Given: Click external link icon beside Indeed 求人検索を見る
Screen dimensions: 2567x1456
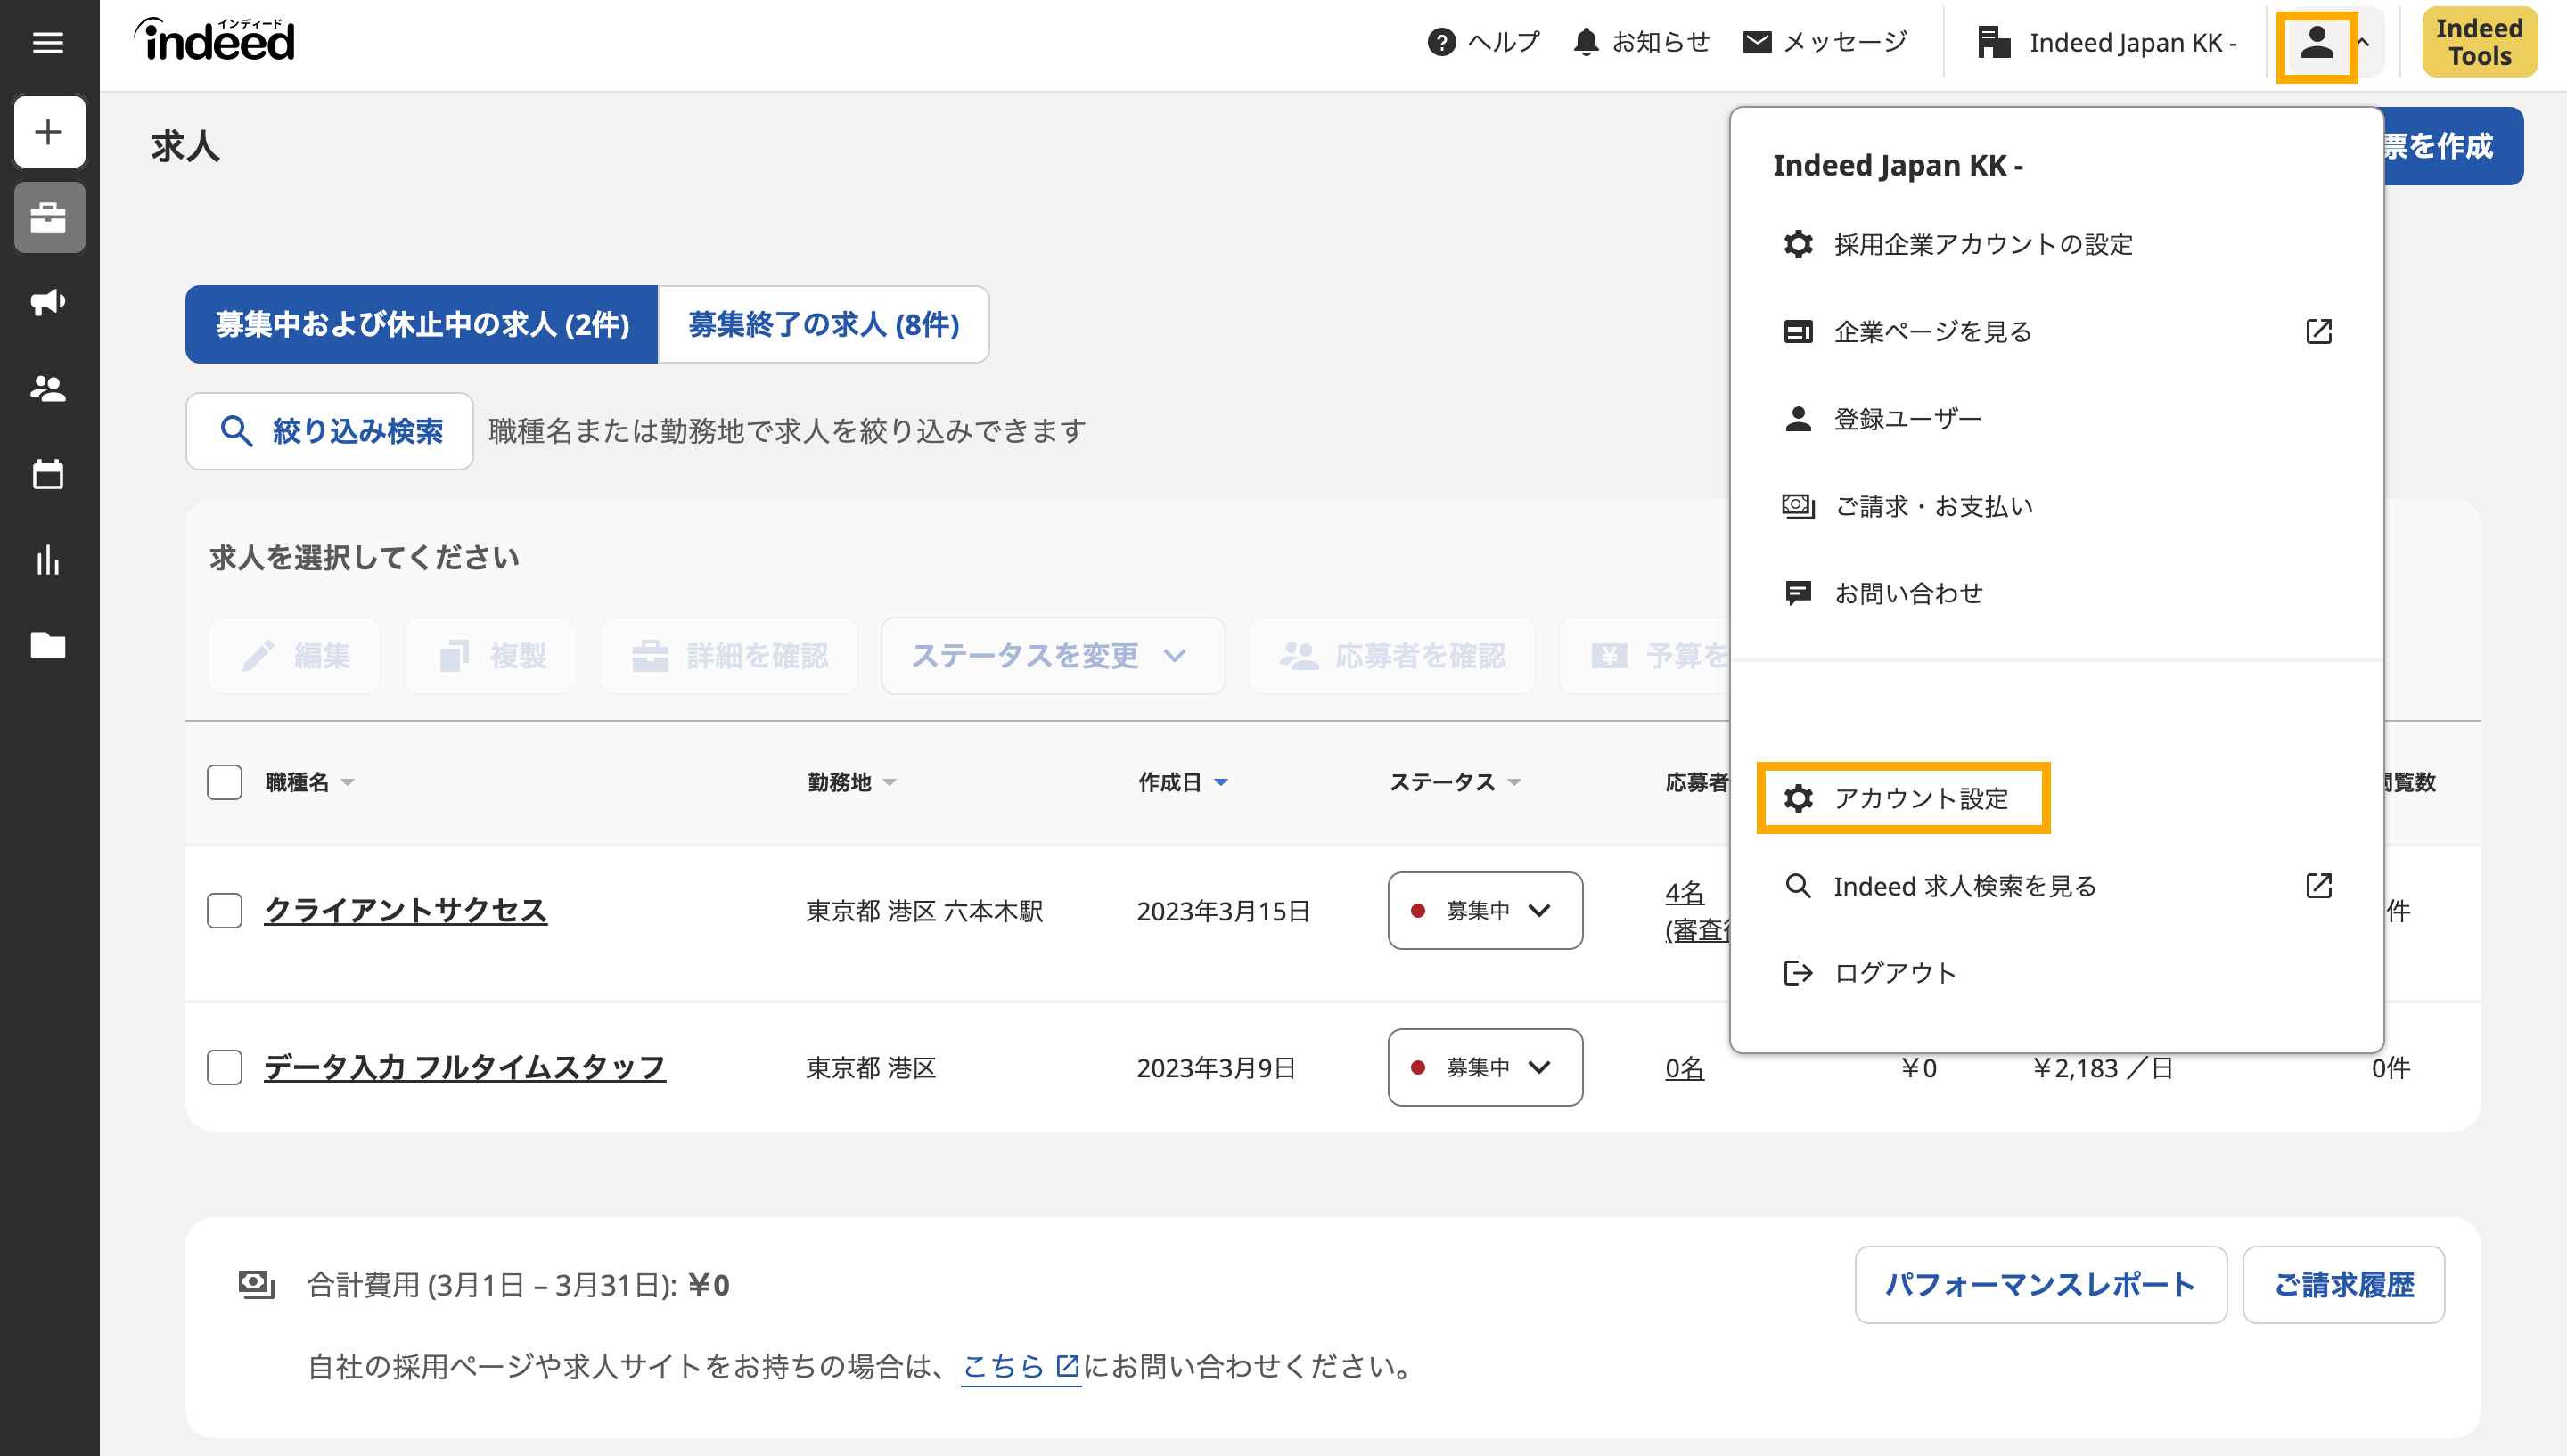Looking at the screenshot, I should 2319,885.
